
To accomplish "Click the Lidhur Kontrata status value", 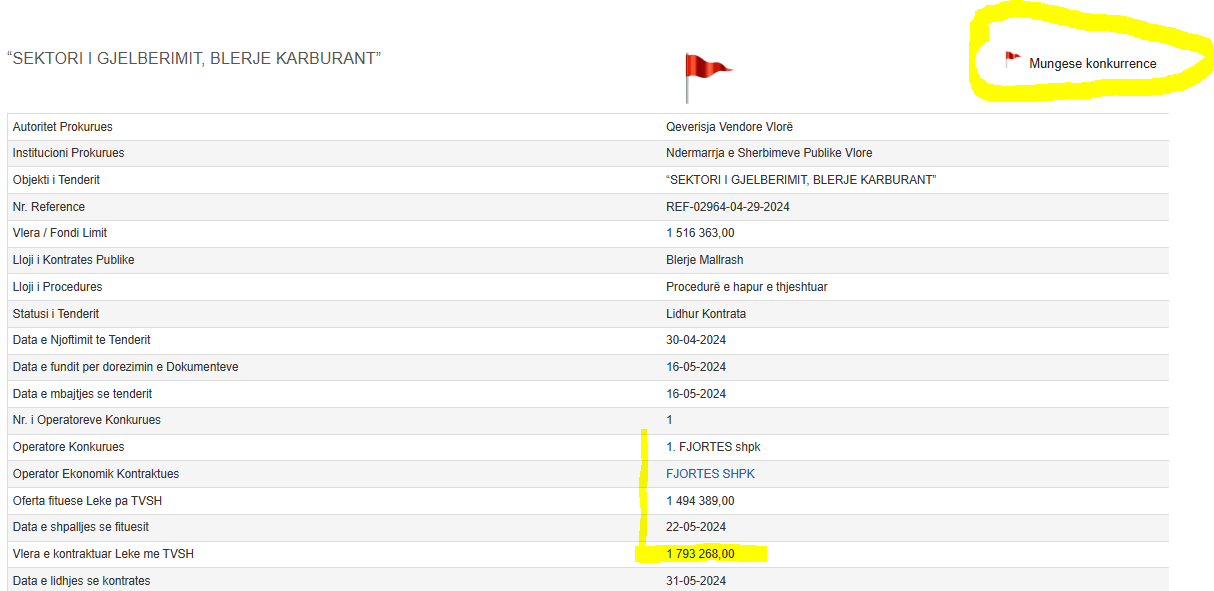I will pyautogui.click(x=706, y=314).
